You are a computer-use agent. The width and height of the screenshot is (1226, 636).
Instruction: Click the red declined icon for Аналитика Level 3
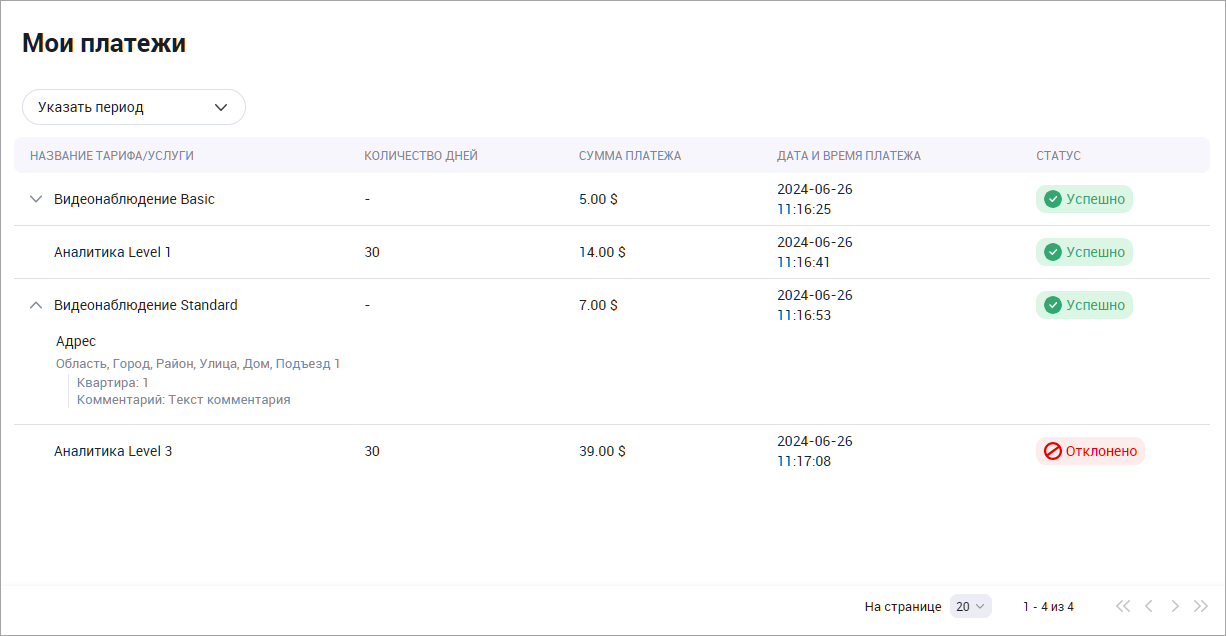1052,451
